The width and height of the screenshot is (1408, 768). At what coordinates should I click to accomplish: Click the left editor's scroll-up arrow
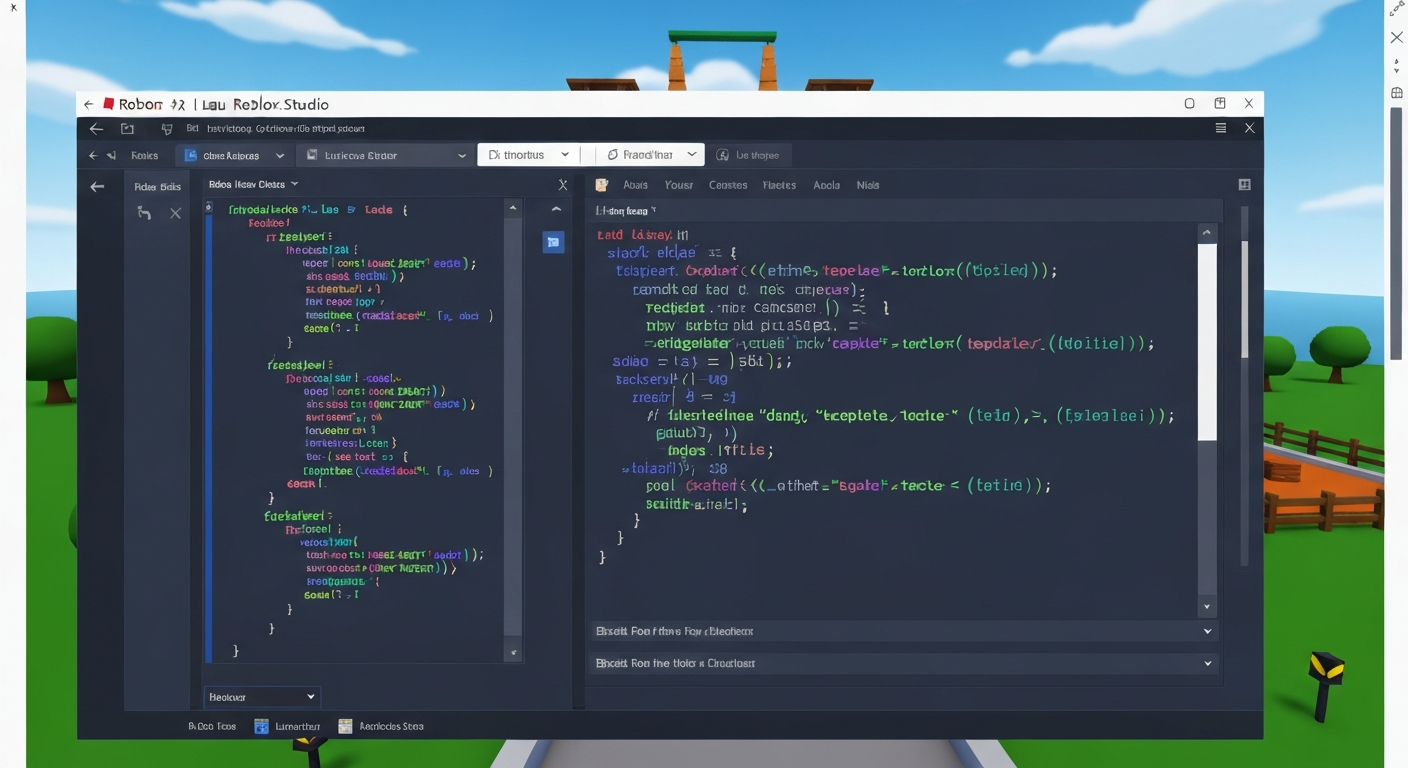tap(513, 209)
